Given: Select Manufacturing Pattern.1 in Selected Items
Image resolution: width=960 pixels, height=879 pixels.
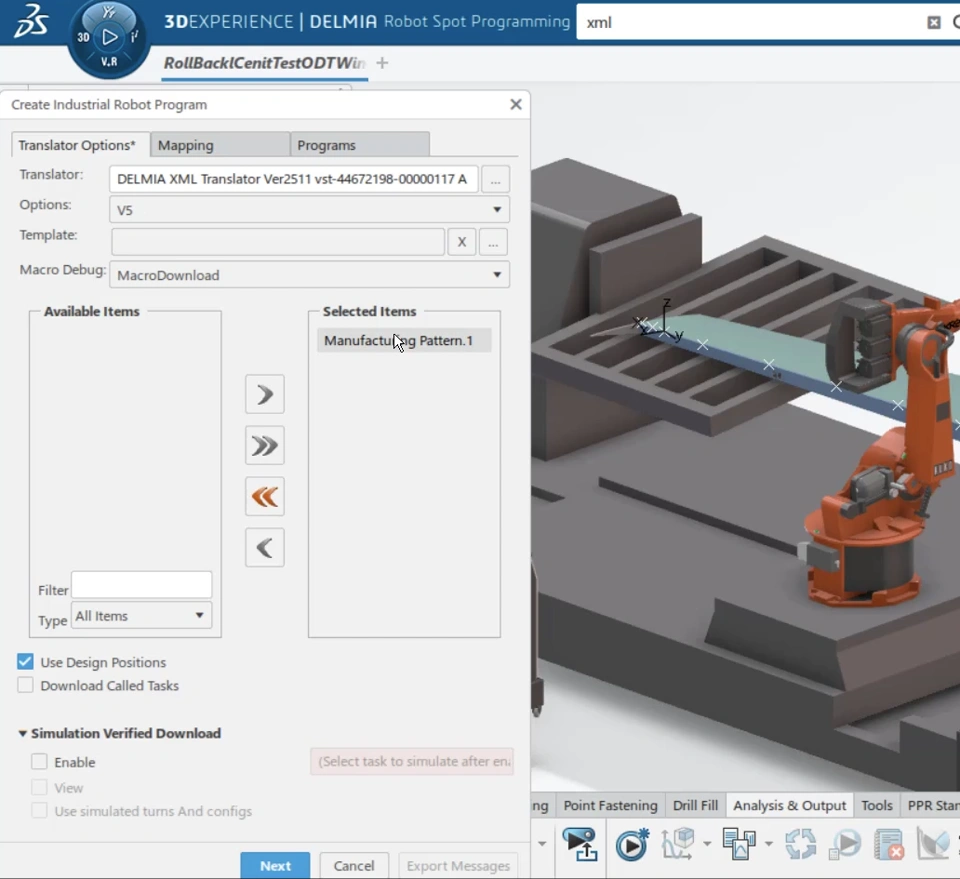Looking at the screenshot, I should pyautogui.click(x=404, y=340).
